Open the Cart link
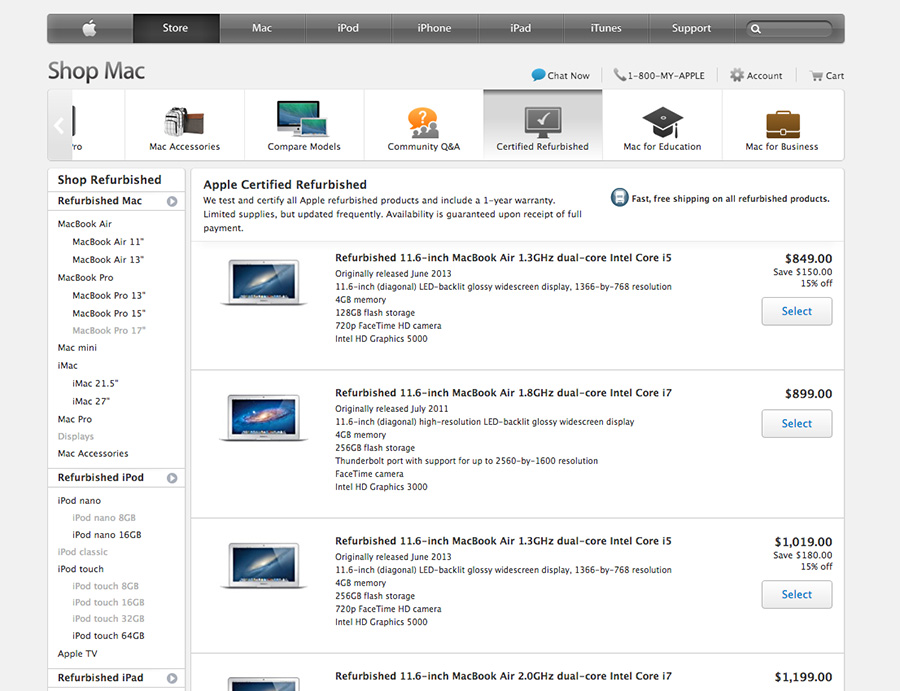Viewport: 900px width, 691px height. tap(835, 76)
